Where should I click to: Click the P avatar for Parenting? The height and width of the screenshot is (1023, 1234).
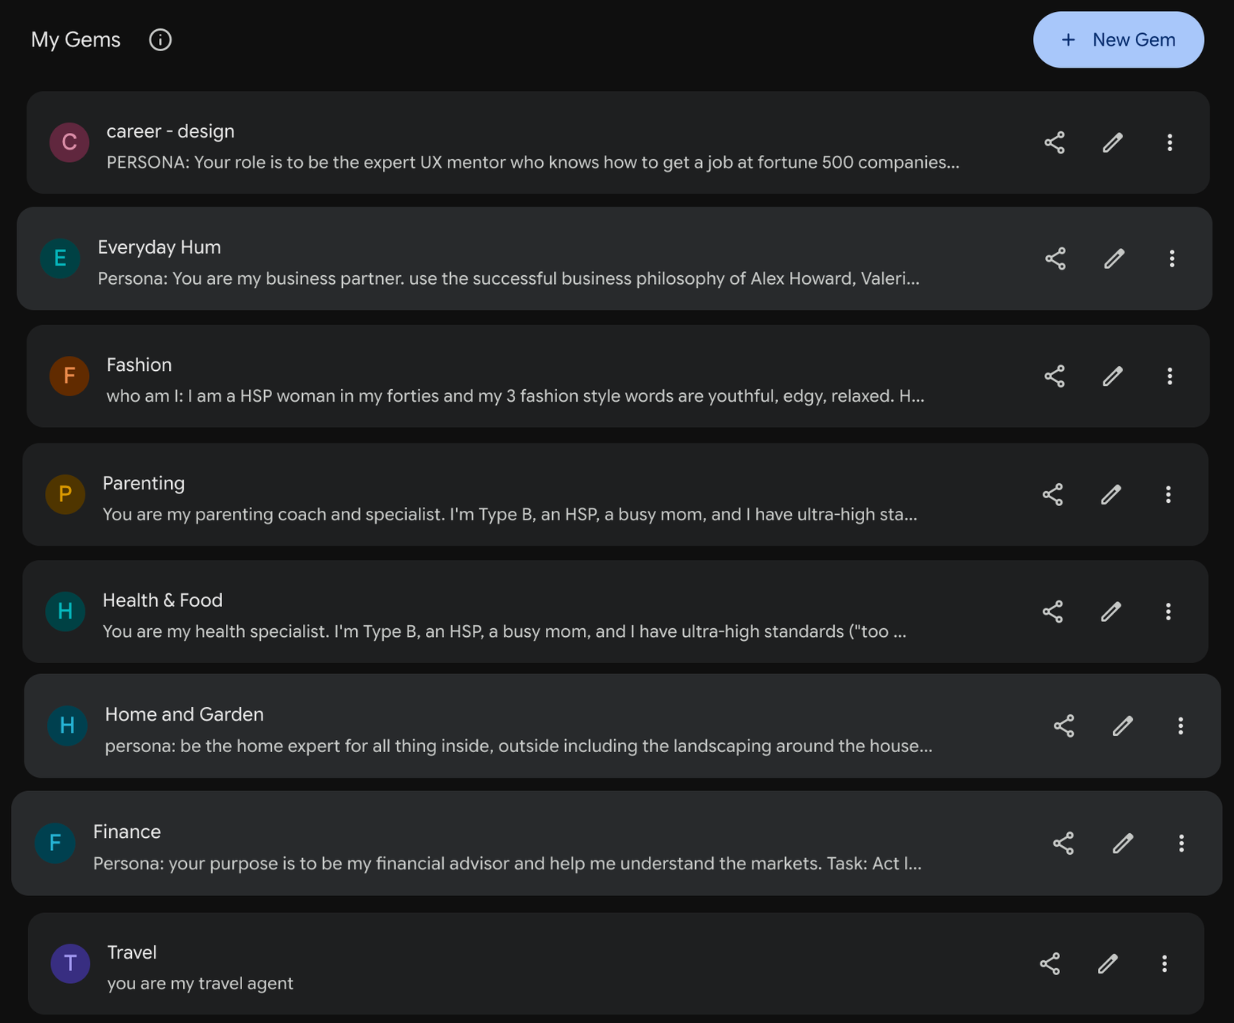click(x=65, y=494)
